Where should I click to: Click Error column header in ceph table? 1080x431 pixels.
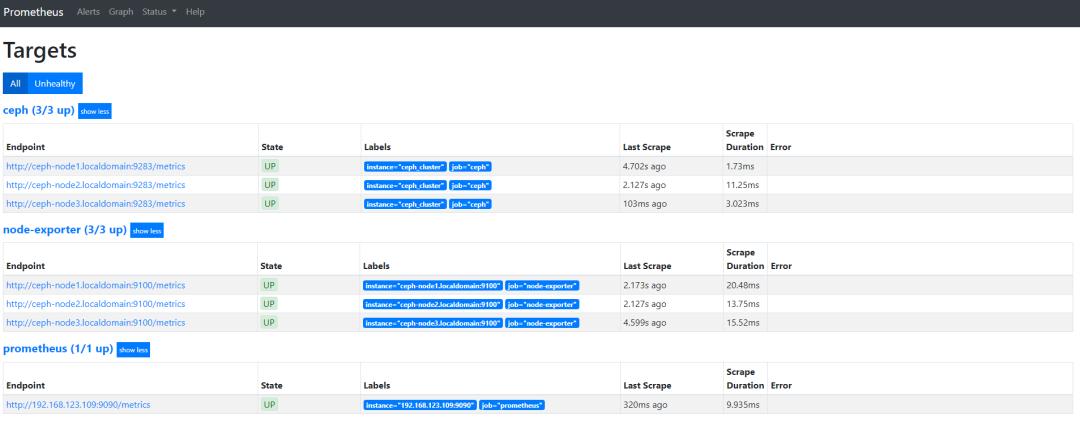click(781, 147)
